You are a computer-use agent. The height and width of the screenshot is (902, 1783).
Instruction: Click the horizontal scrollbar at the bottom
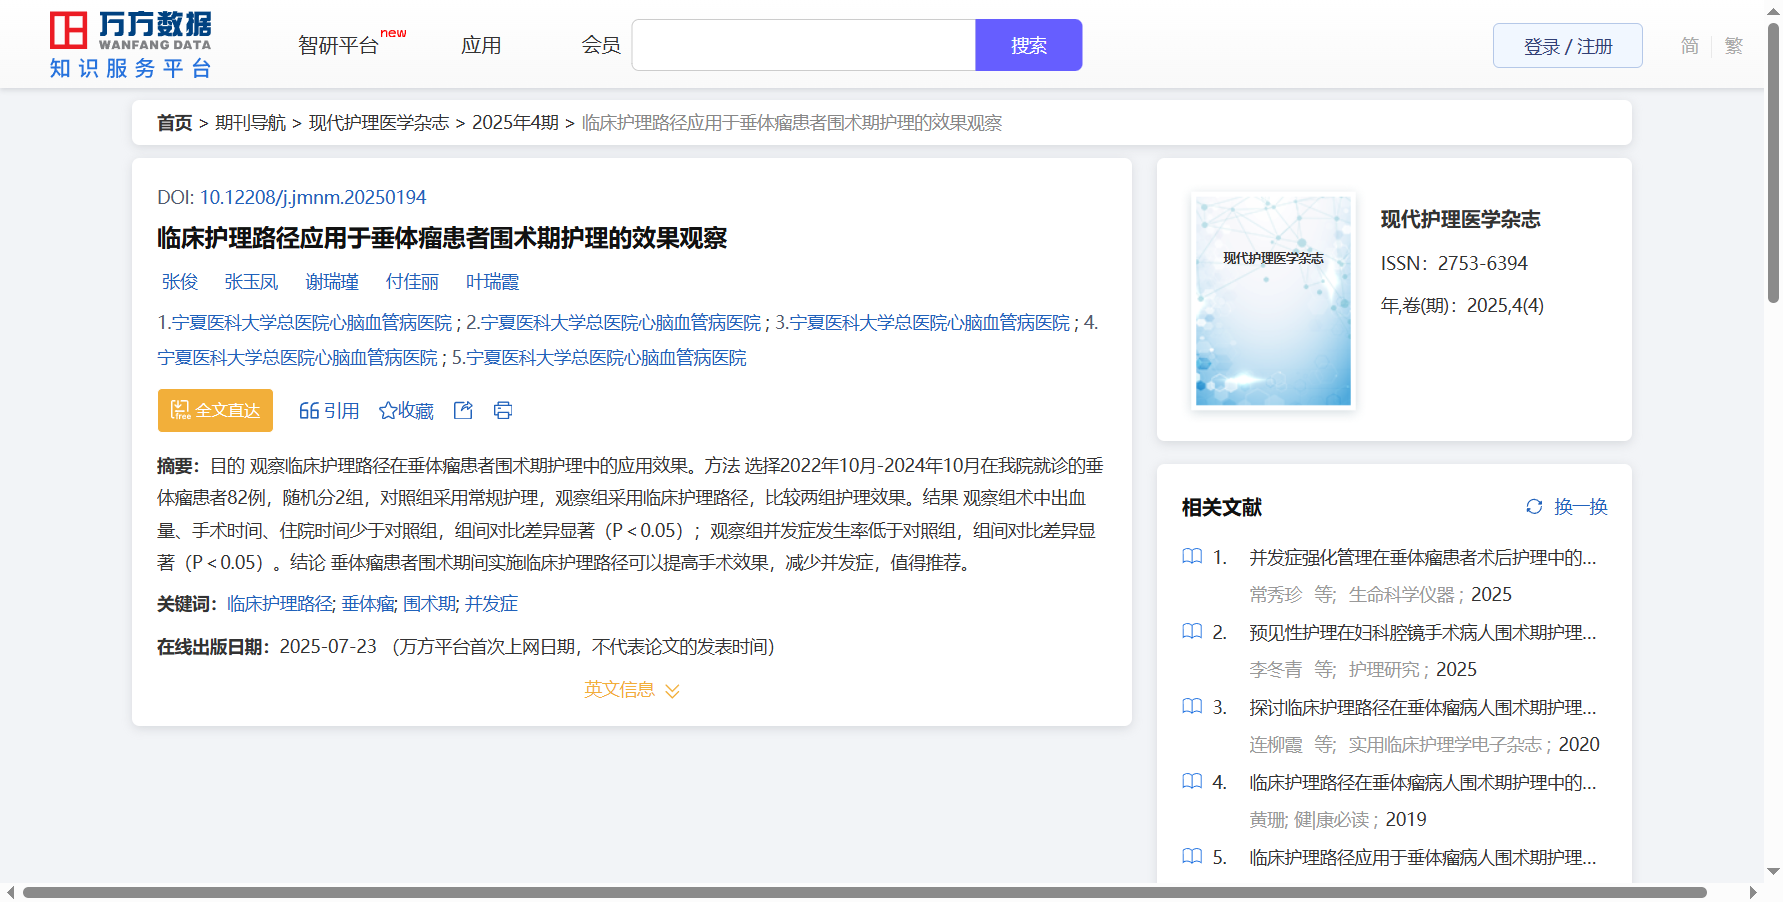coord(864,892)
